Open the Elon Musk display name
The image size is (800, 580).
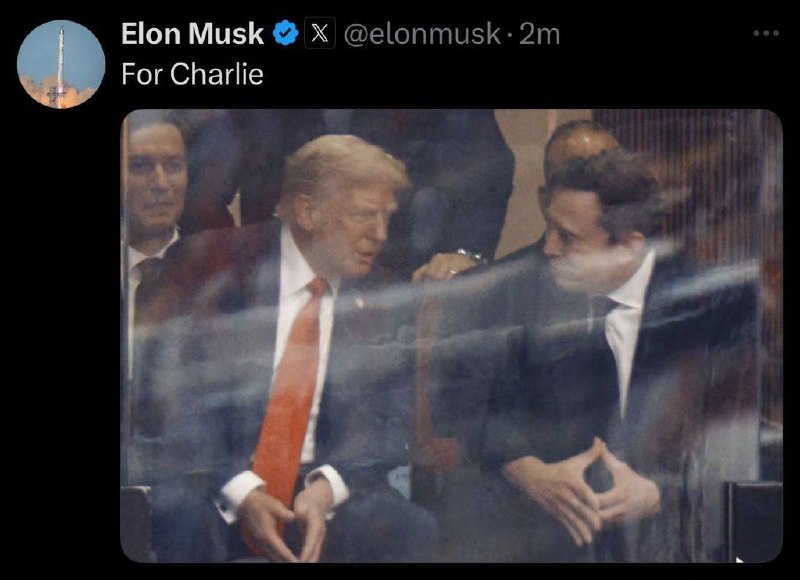click(192, 34)
